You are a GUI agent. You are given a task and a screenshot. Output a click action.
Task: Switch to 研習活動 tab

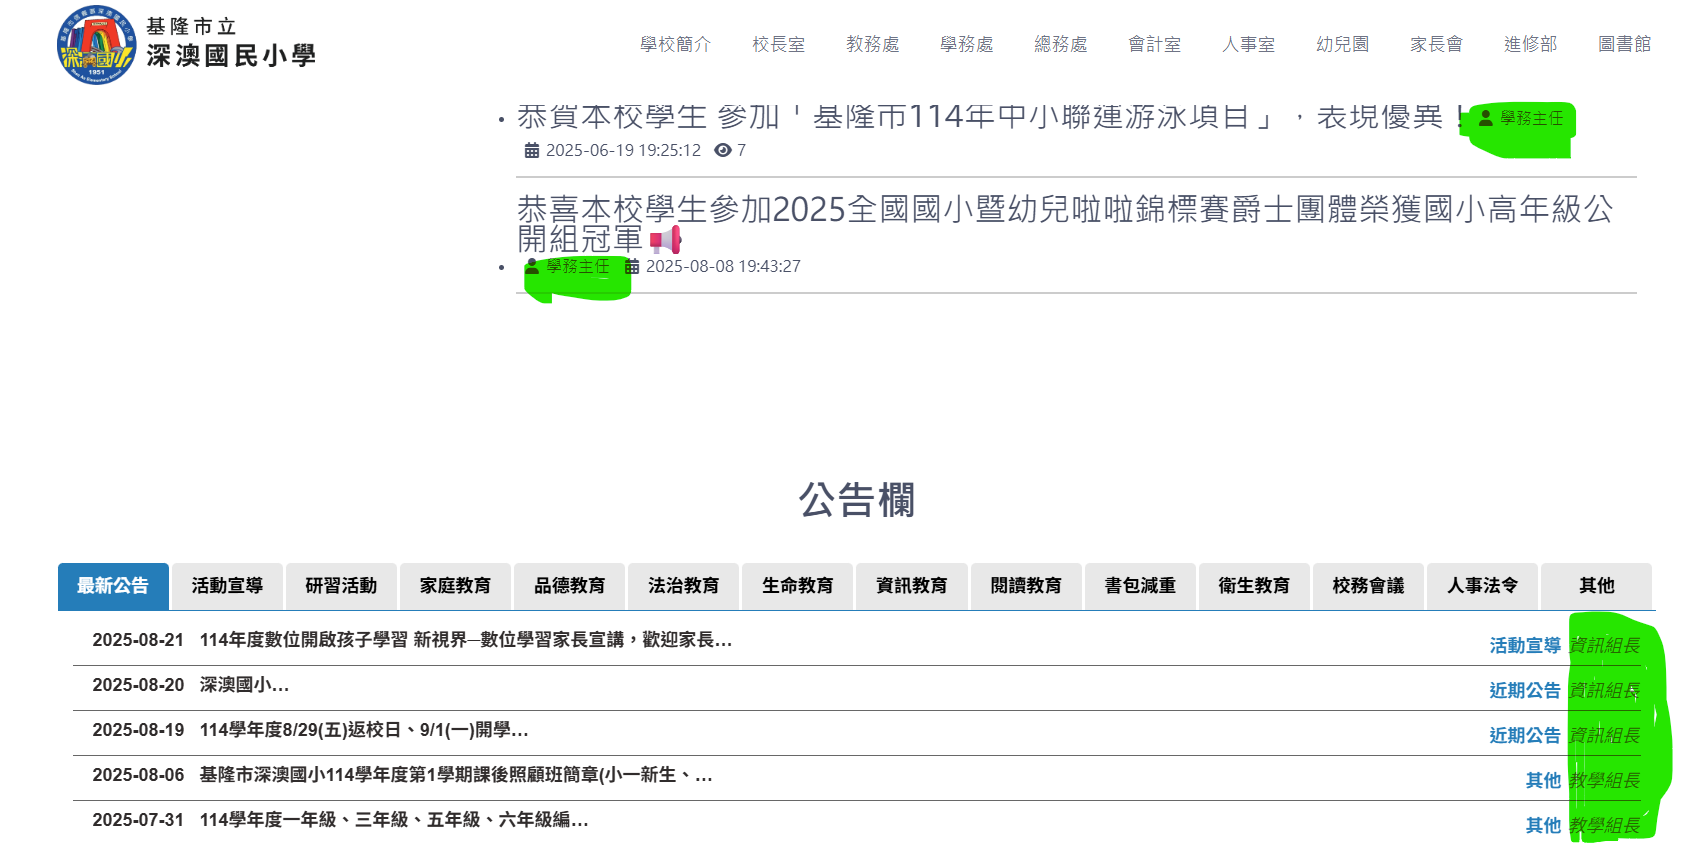[341, 586]
